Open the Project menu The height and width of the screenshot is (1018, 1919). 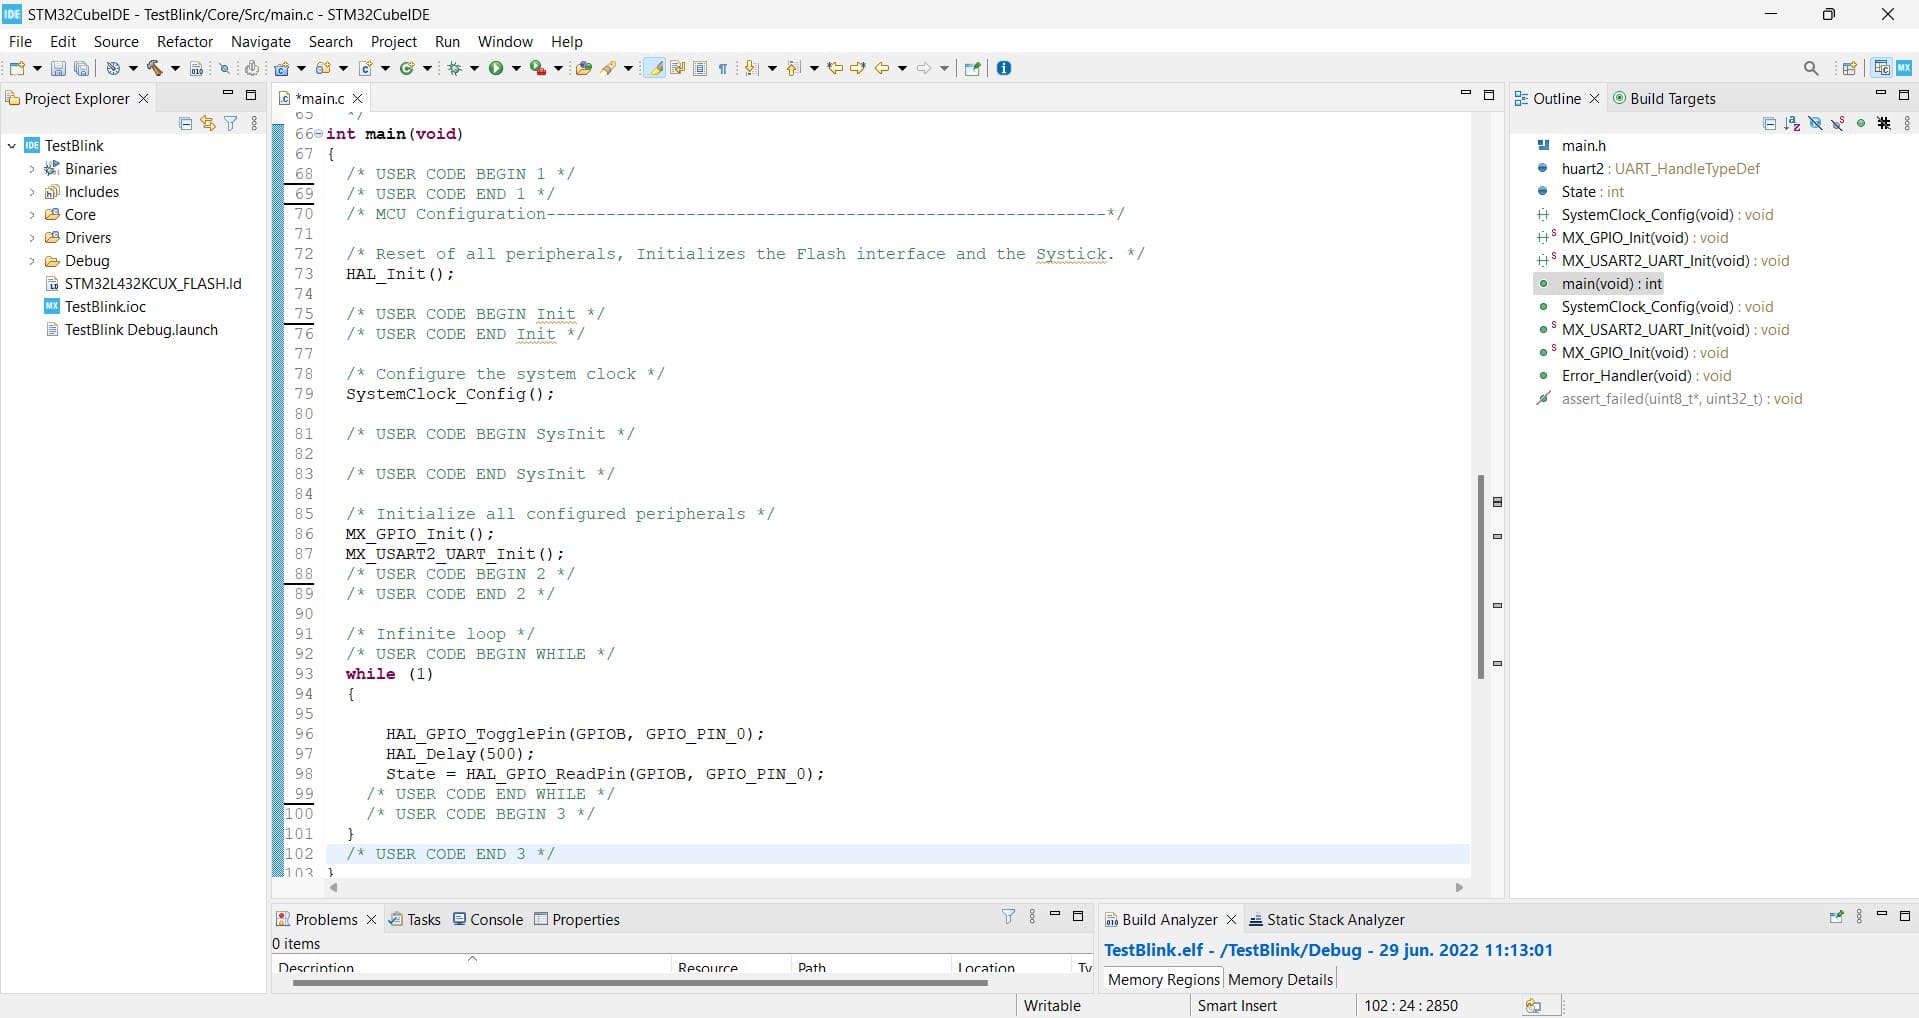393,42
